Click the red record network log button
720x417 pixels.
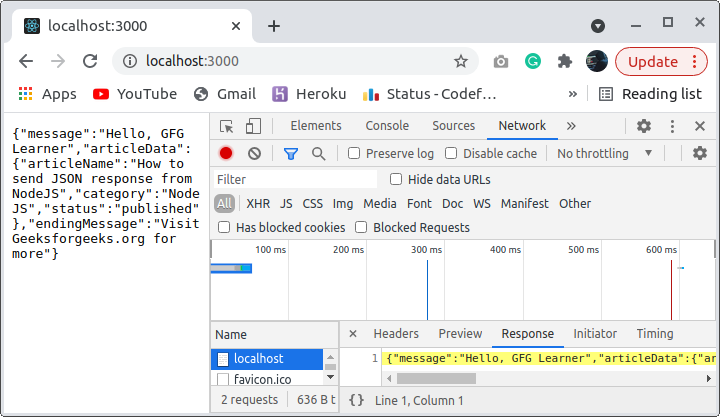226,153
